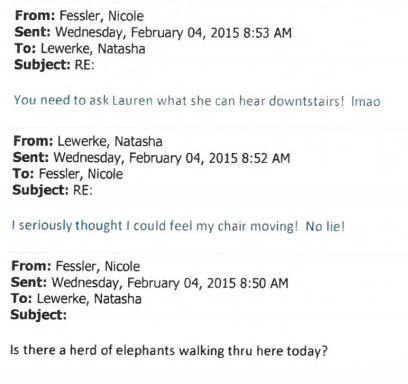Click the word lmao in first message

point(366,101)
